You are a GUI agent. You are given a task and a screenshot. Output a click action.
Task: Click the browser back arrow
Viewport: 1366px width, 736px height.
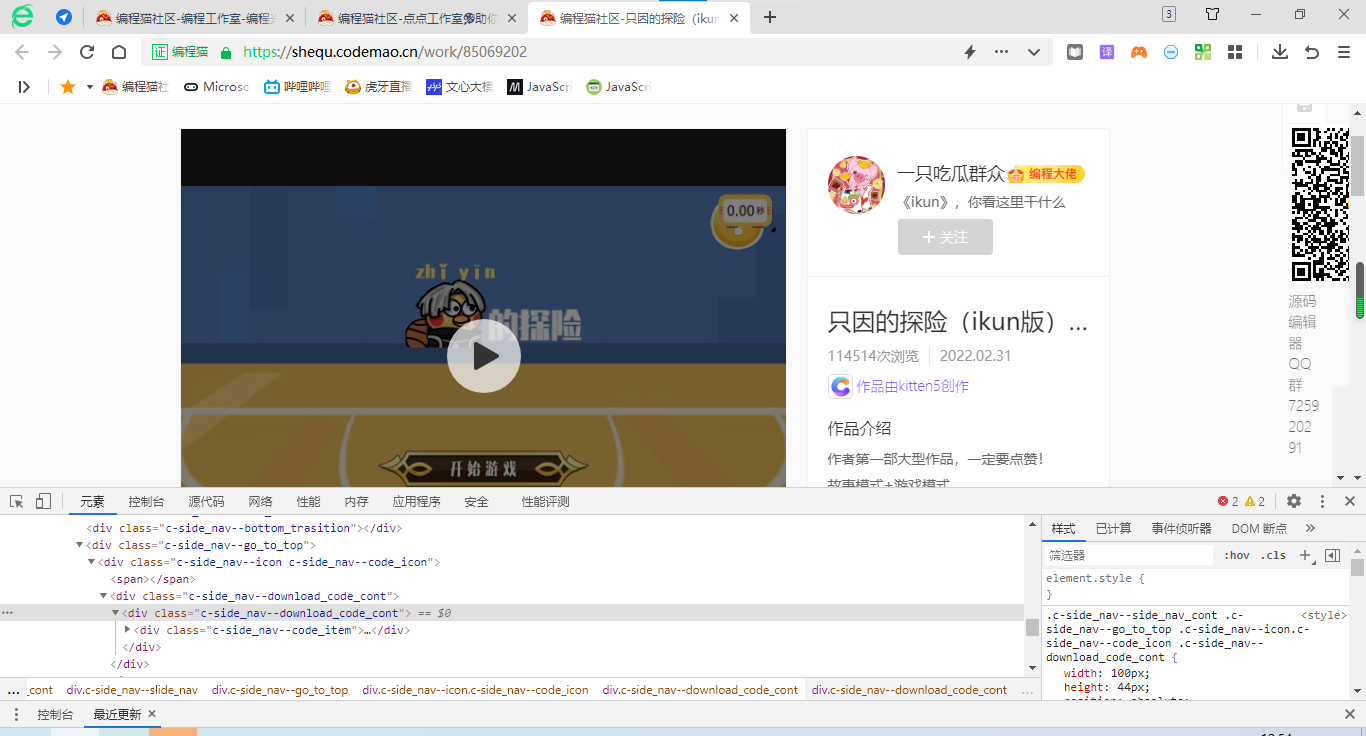pyautogui.click(x=22, y=52)
